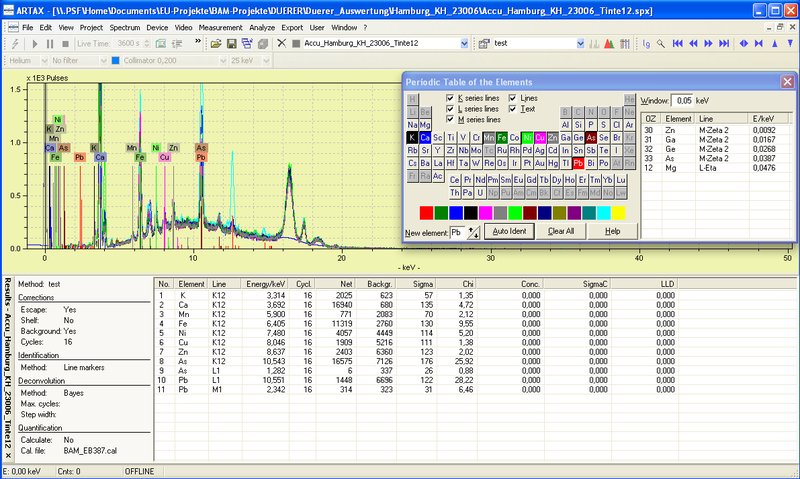Image resolution: width=800 pixels, height=479 pixels.
Task: Toggle L series lines checkbox
Action: [x=449, y=109]
